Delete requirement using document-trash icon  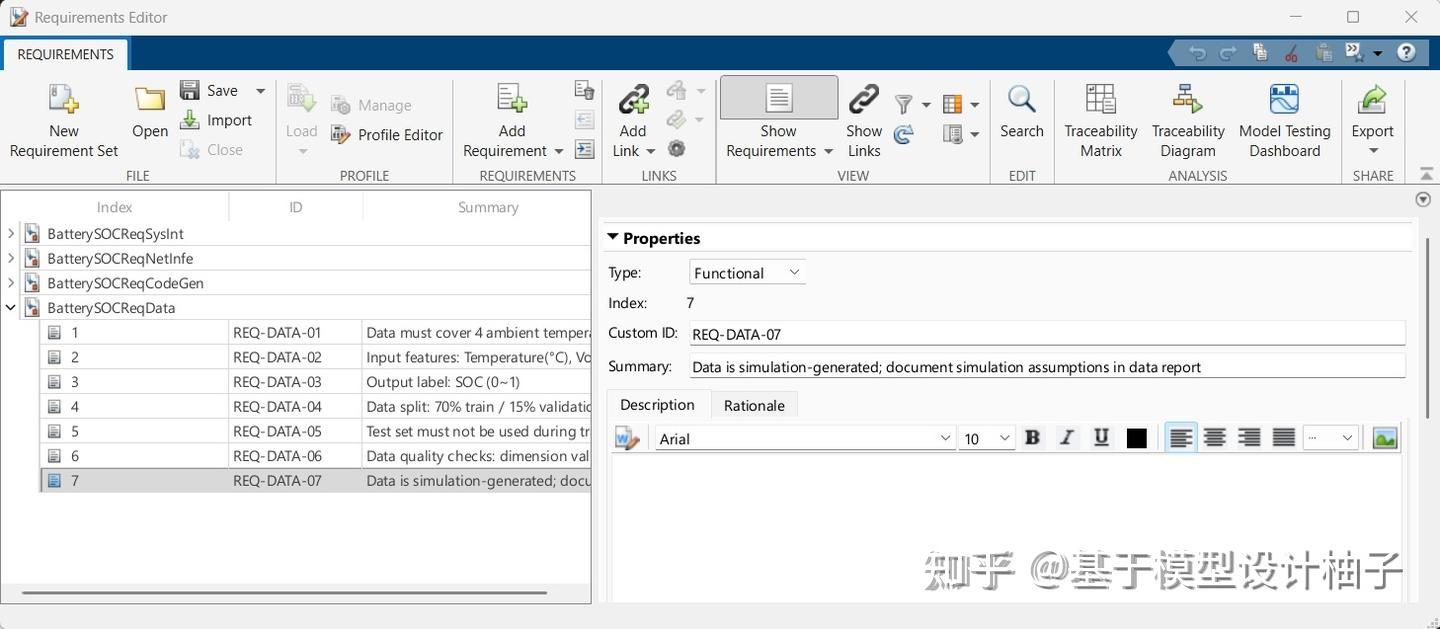coord(585,90)
